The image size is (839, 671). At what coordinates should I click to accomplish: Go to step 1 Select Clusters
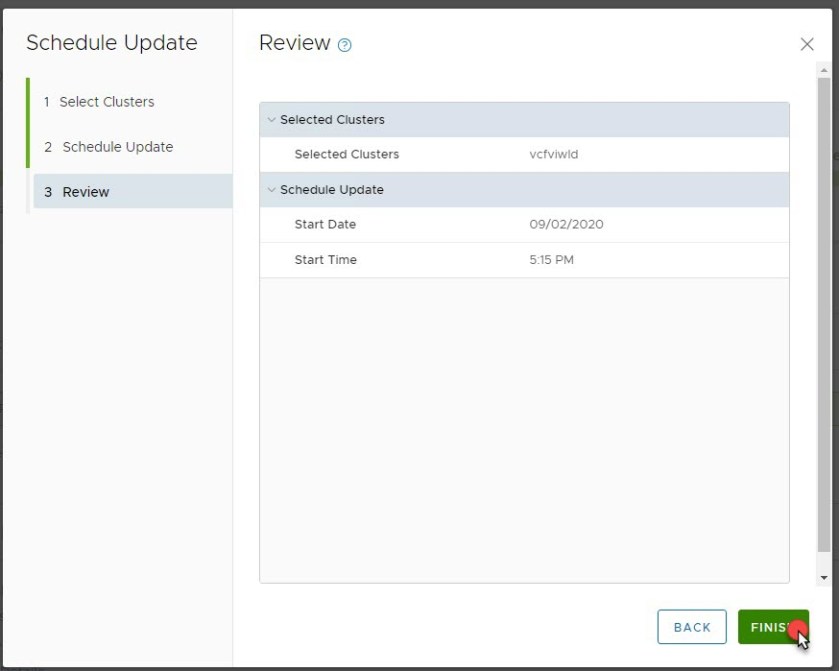click(x=106, y=102)
